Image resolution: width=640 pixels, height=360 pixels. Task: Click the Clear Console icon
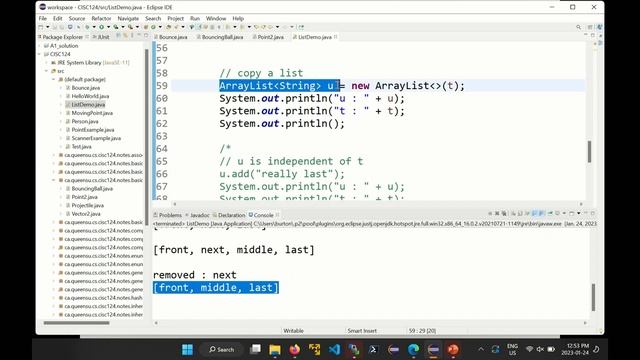point(513,213)
